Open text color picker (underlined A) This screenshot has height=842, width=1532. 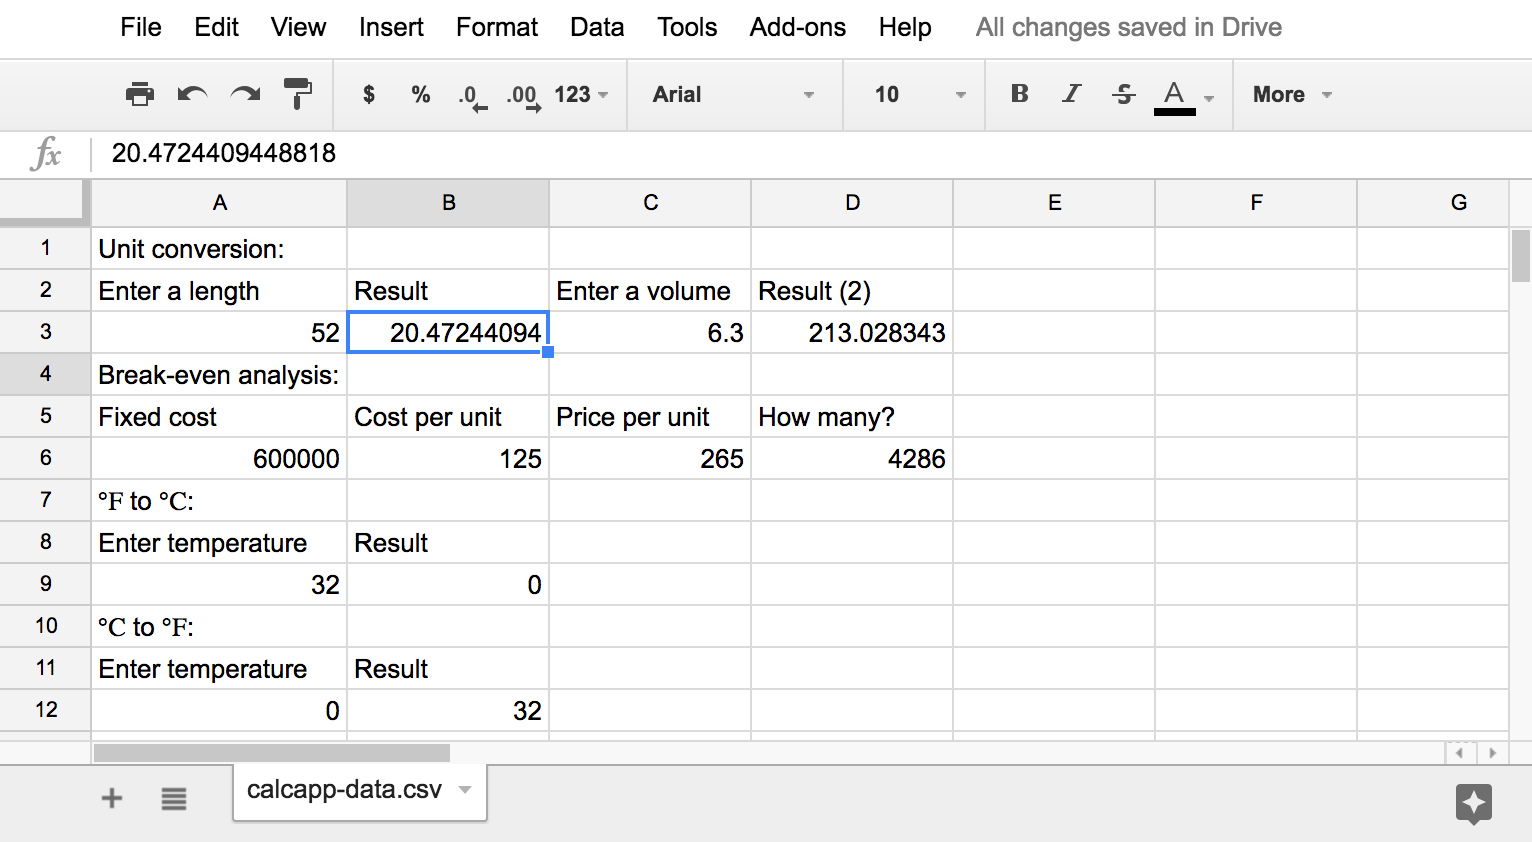1175,96
